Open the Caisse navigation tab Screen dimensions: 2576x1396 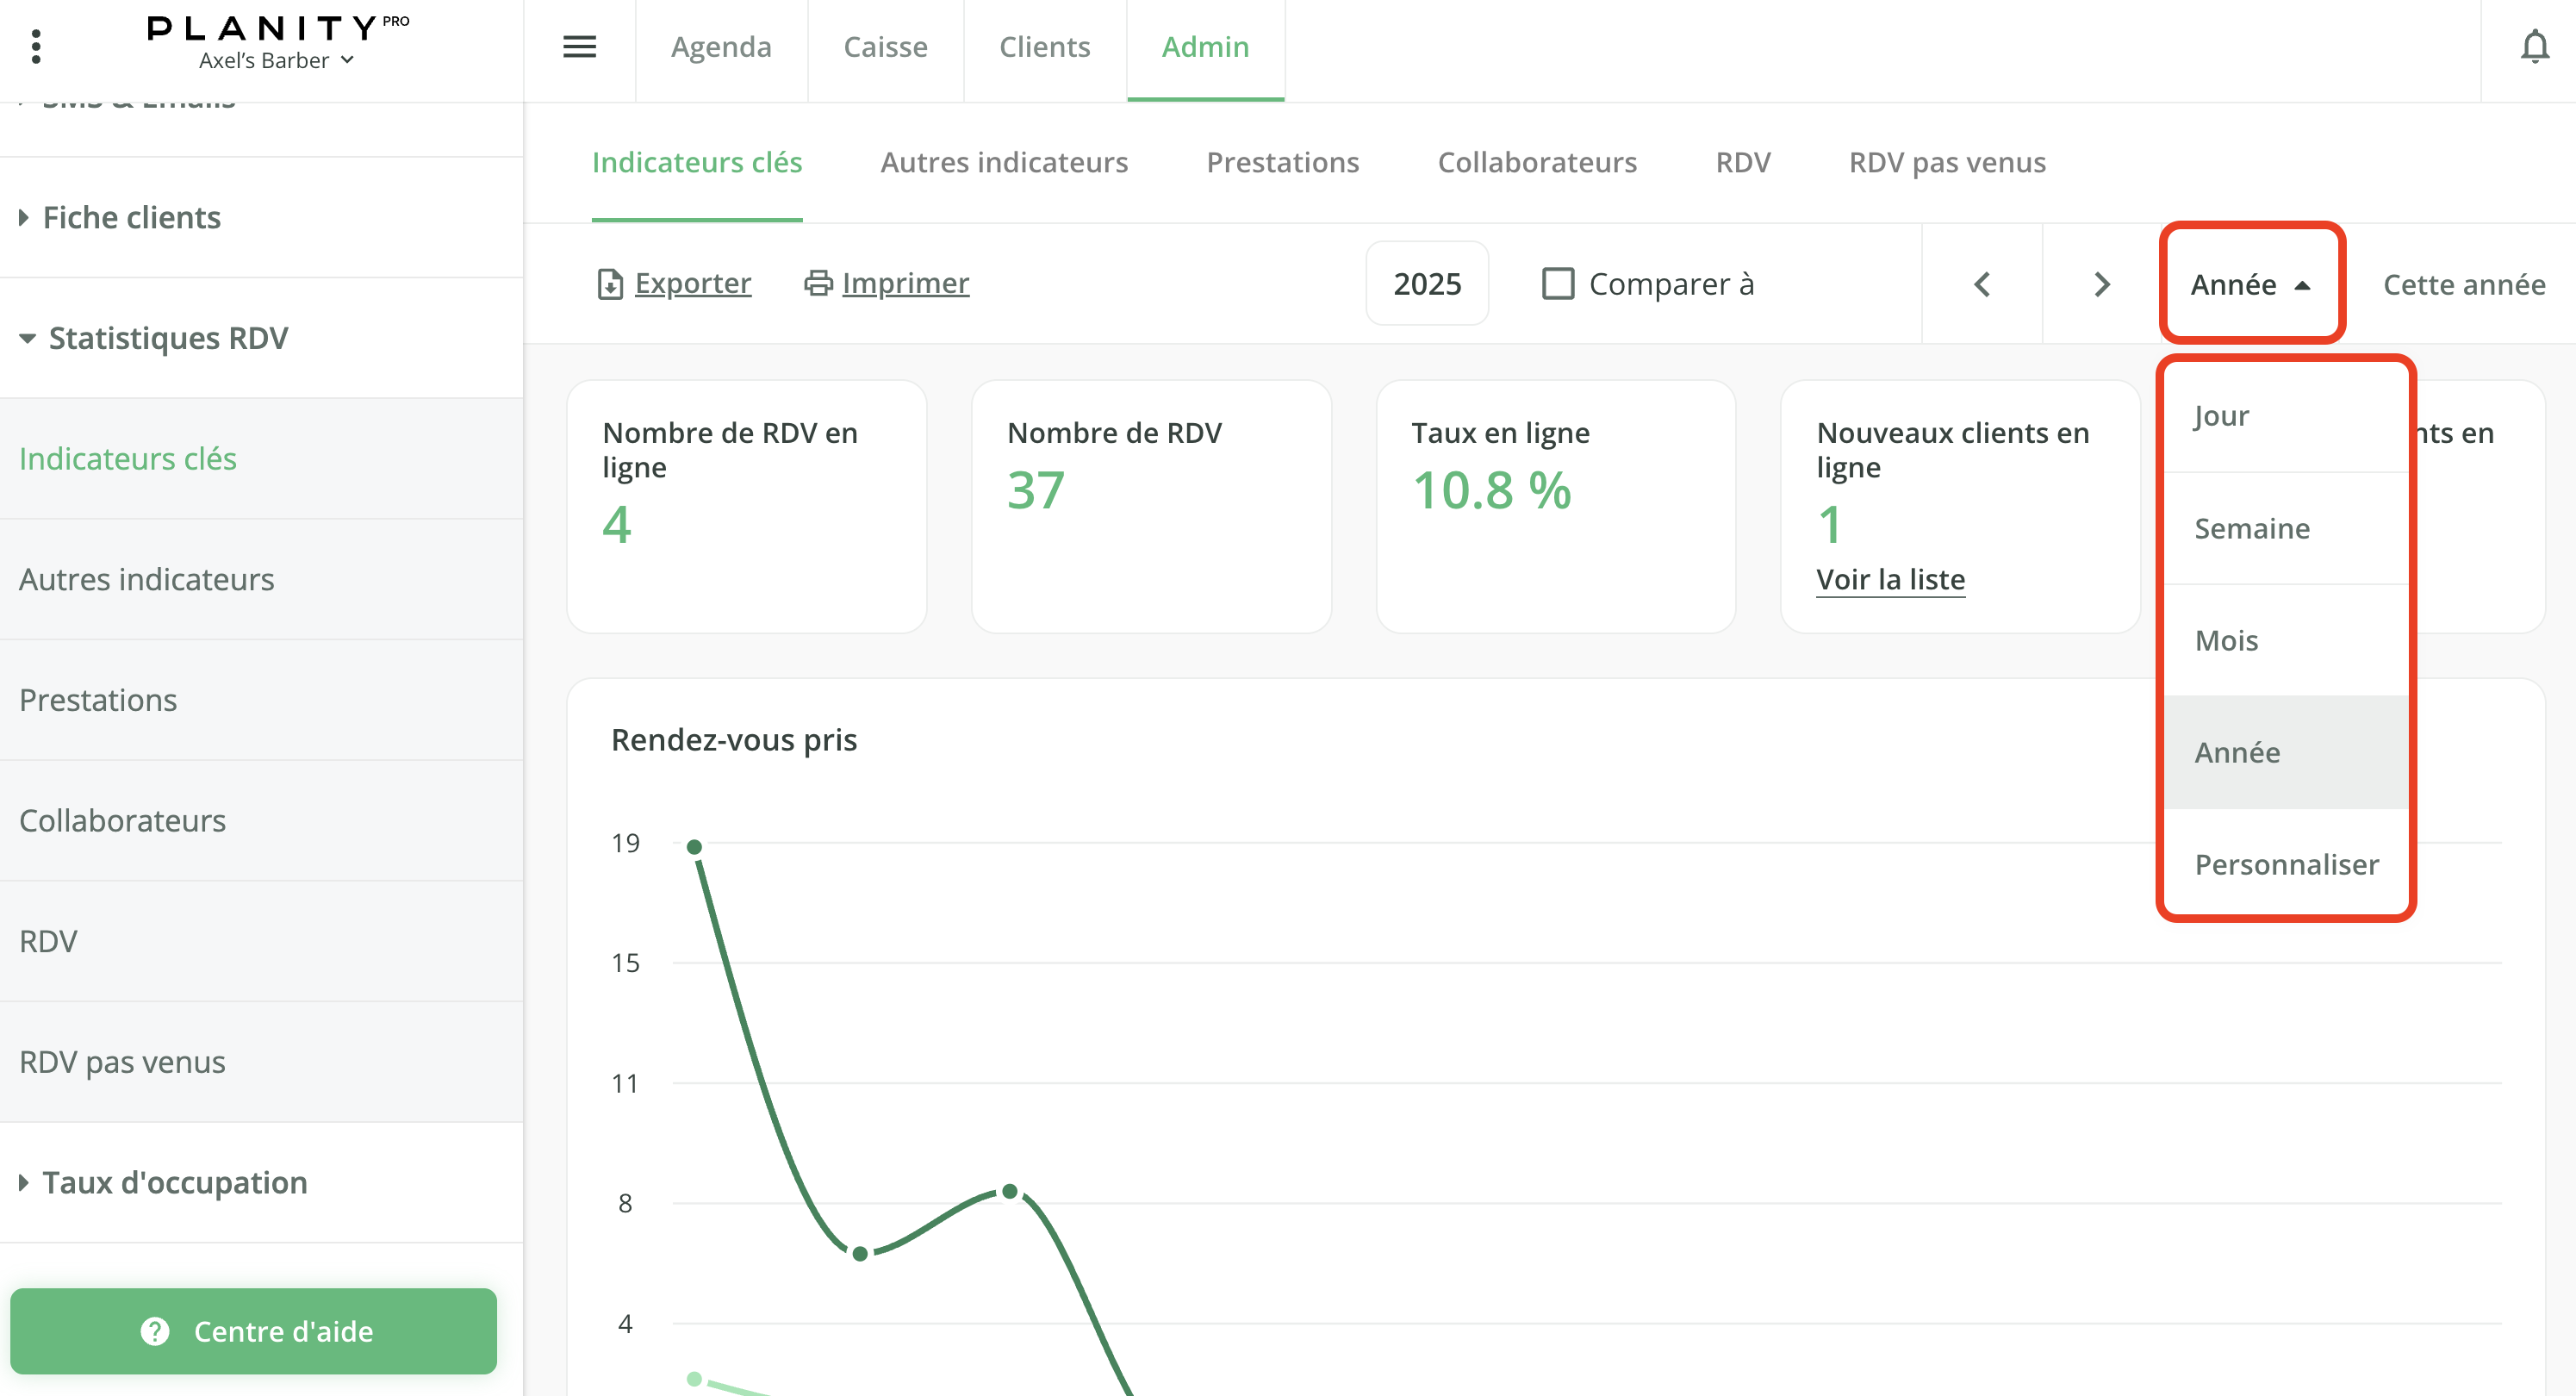pyautogui.click(x=885, y=47)
